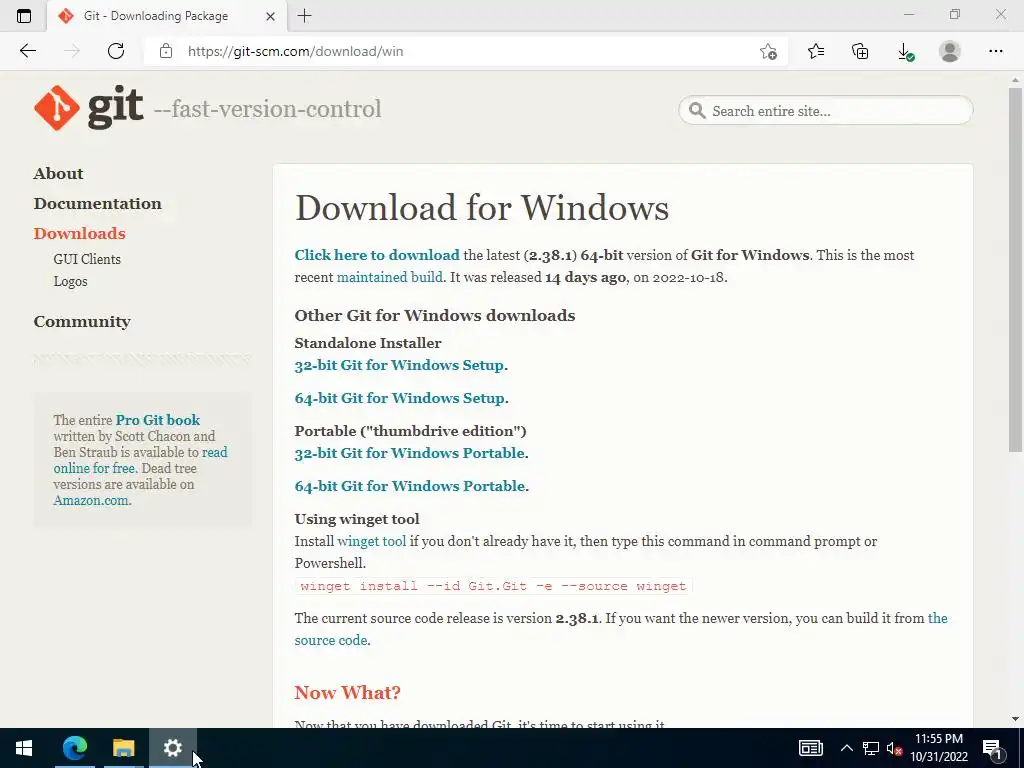1024x768 pixels.
Task: Open Microsoft Edge from the taskbar
Action: click(x=74, y=748)
